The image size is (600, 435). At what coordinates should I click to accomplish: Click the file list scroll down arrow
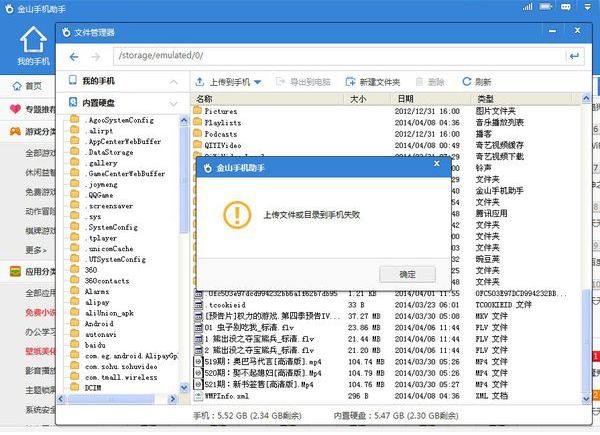tap(586, 399)
